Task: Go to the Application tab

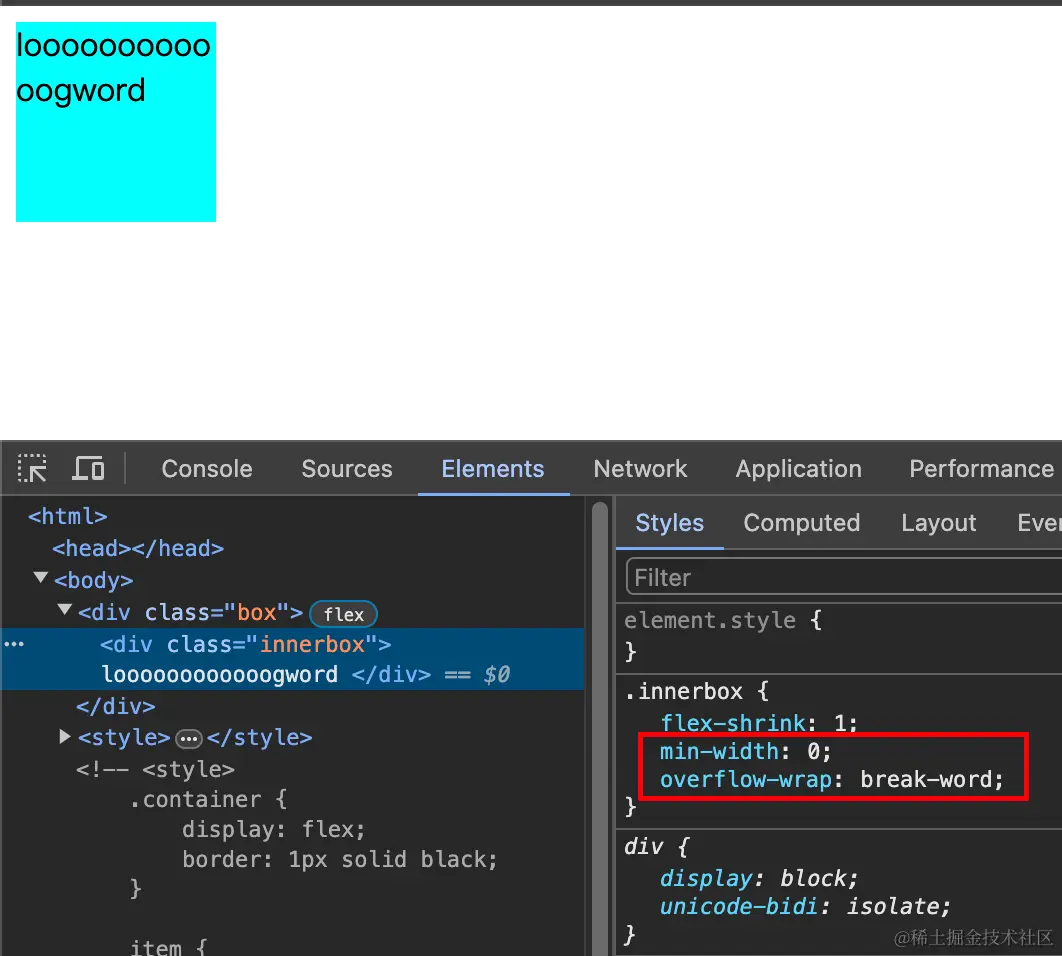Action: click(x=799, y=469)
